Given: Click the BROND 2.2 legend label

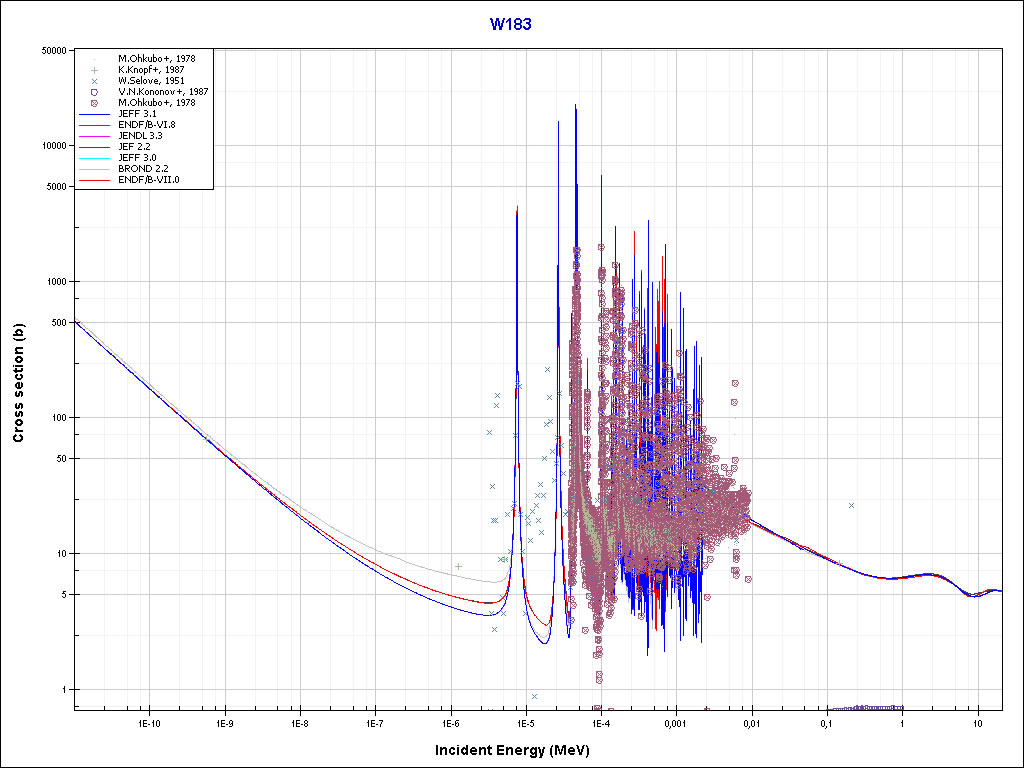Looking at the screenshot, I should (x=143, y=170).
